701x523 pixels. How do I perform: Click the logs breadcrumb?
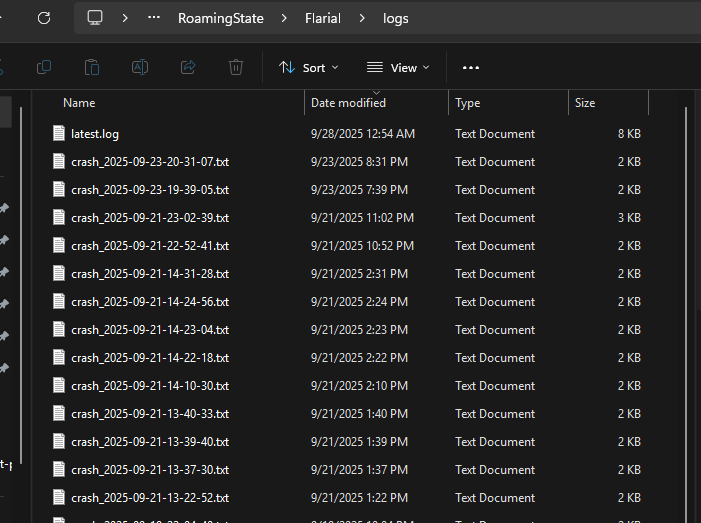pyautogui.click(x=396, y=18)
